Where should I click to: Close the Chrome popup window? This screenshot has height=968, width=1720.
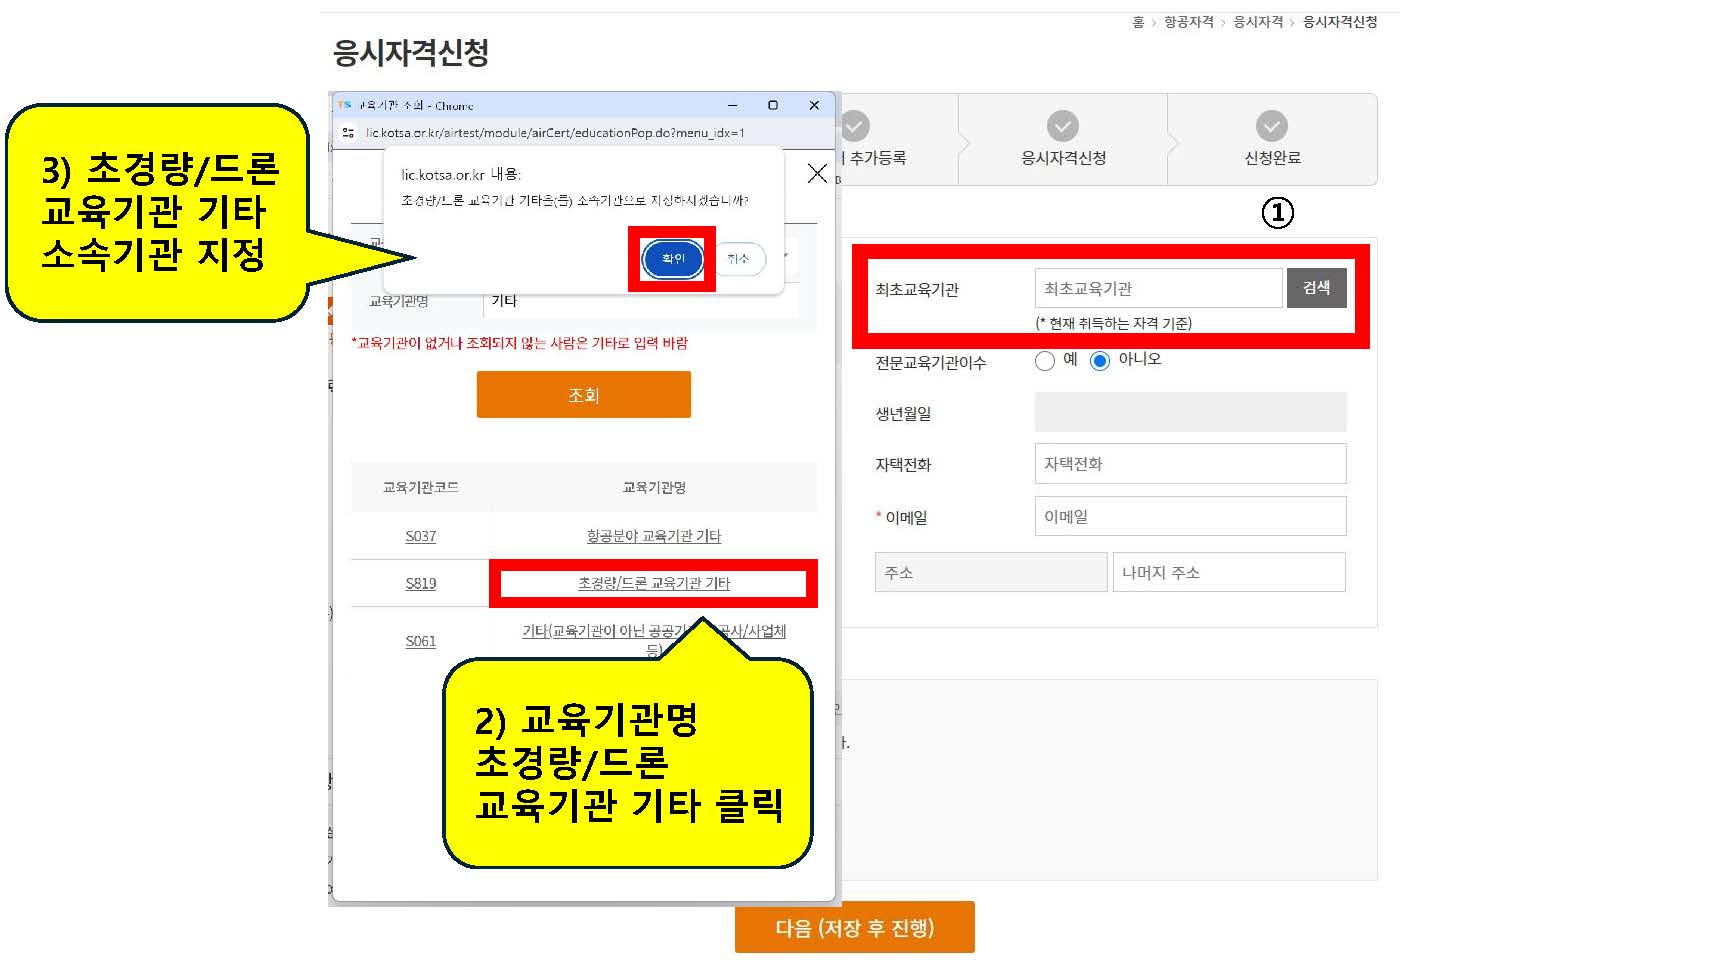click(x=814, y=105)
